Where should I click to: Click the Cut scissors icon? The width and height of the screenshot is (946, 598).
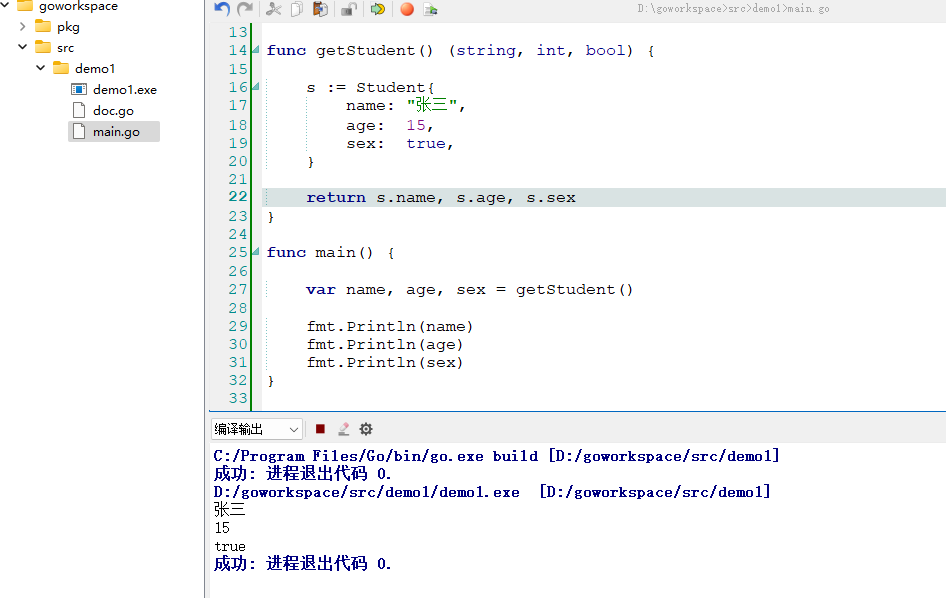pos(274,9)
